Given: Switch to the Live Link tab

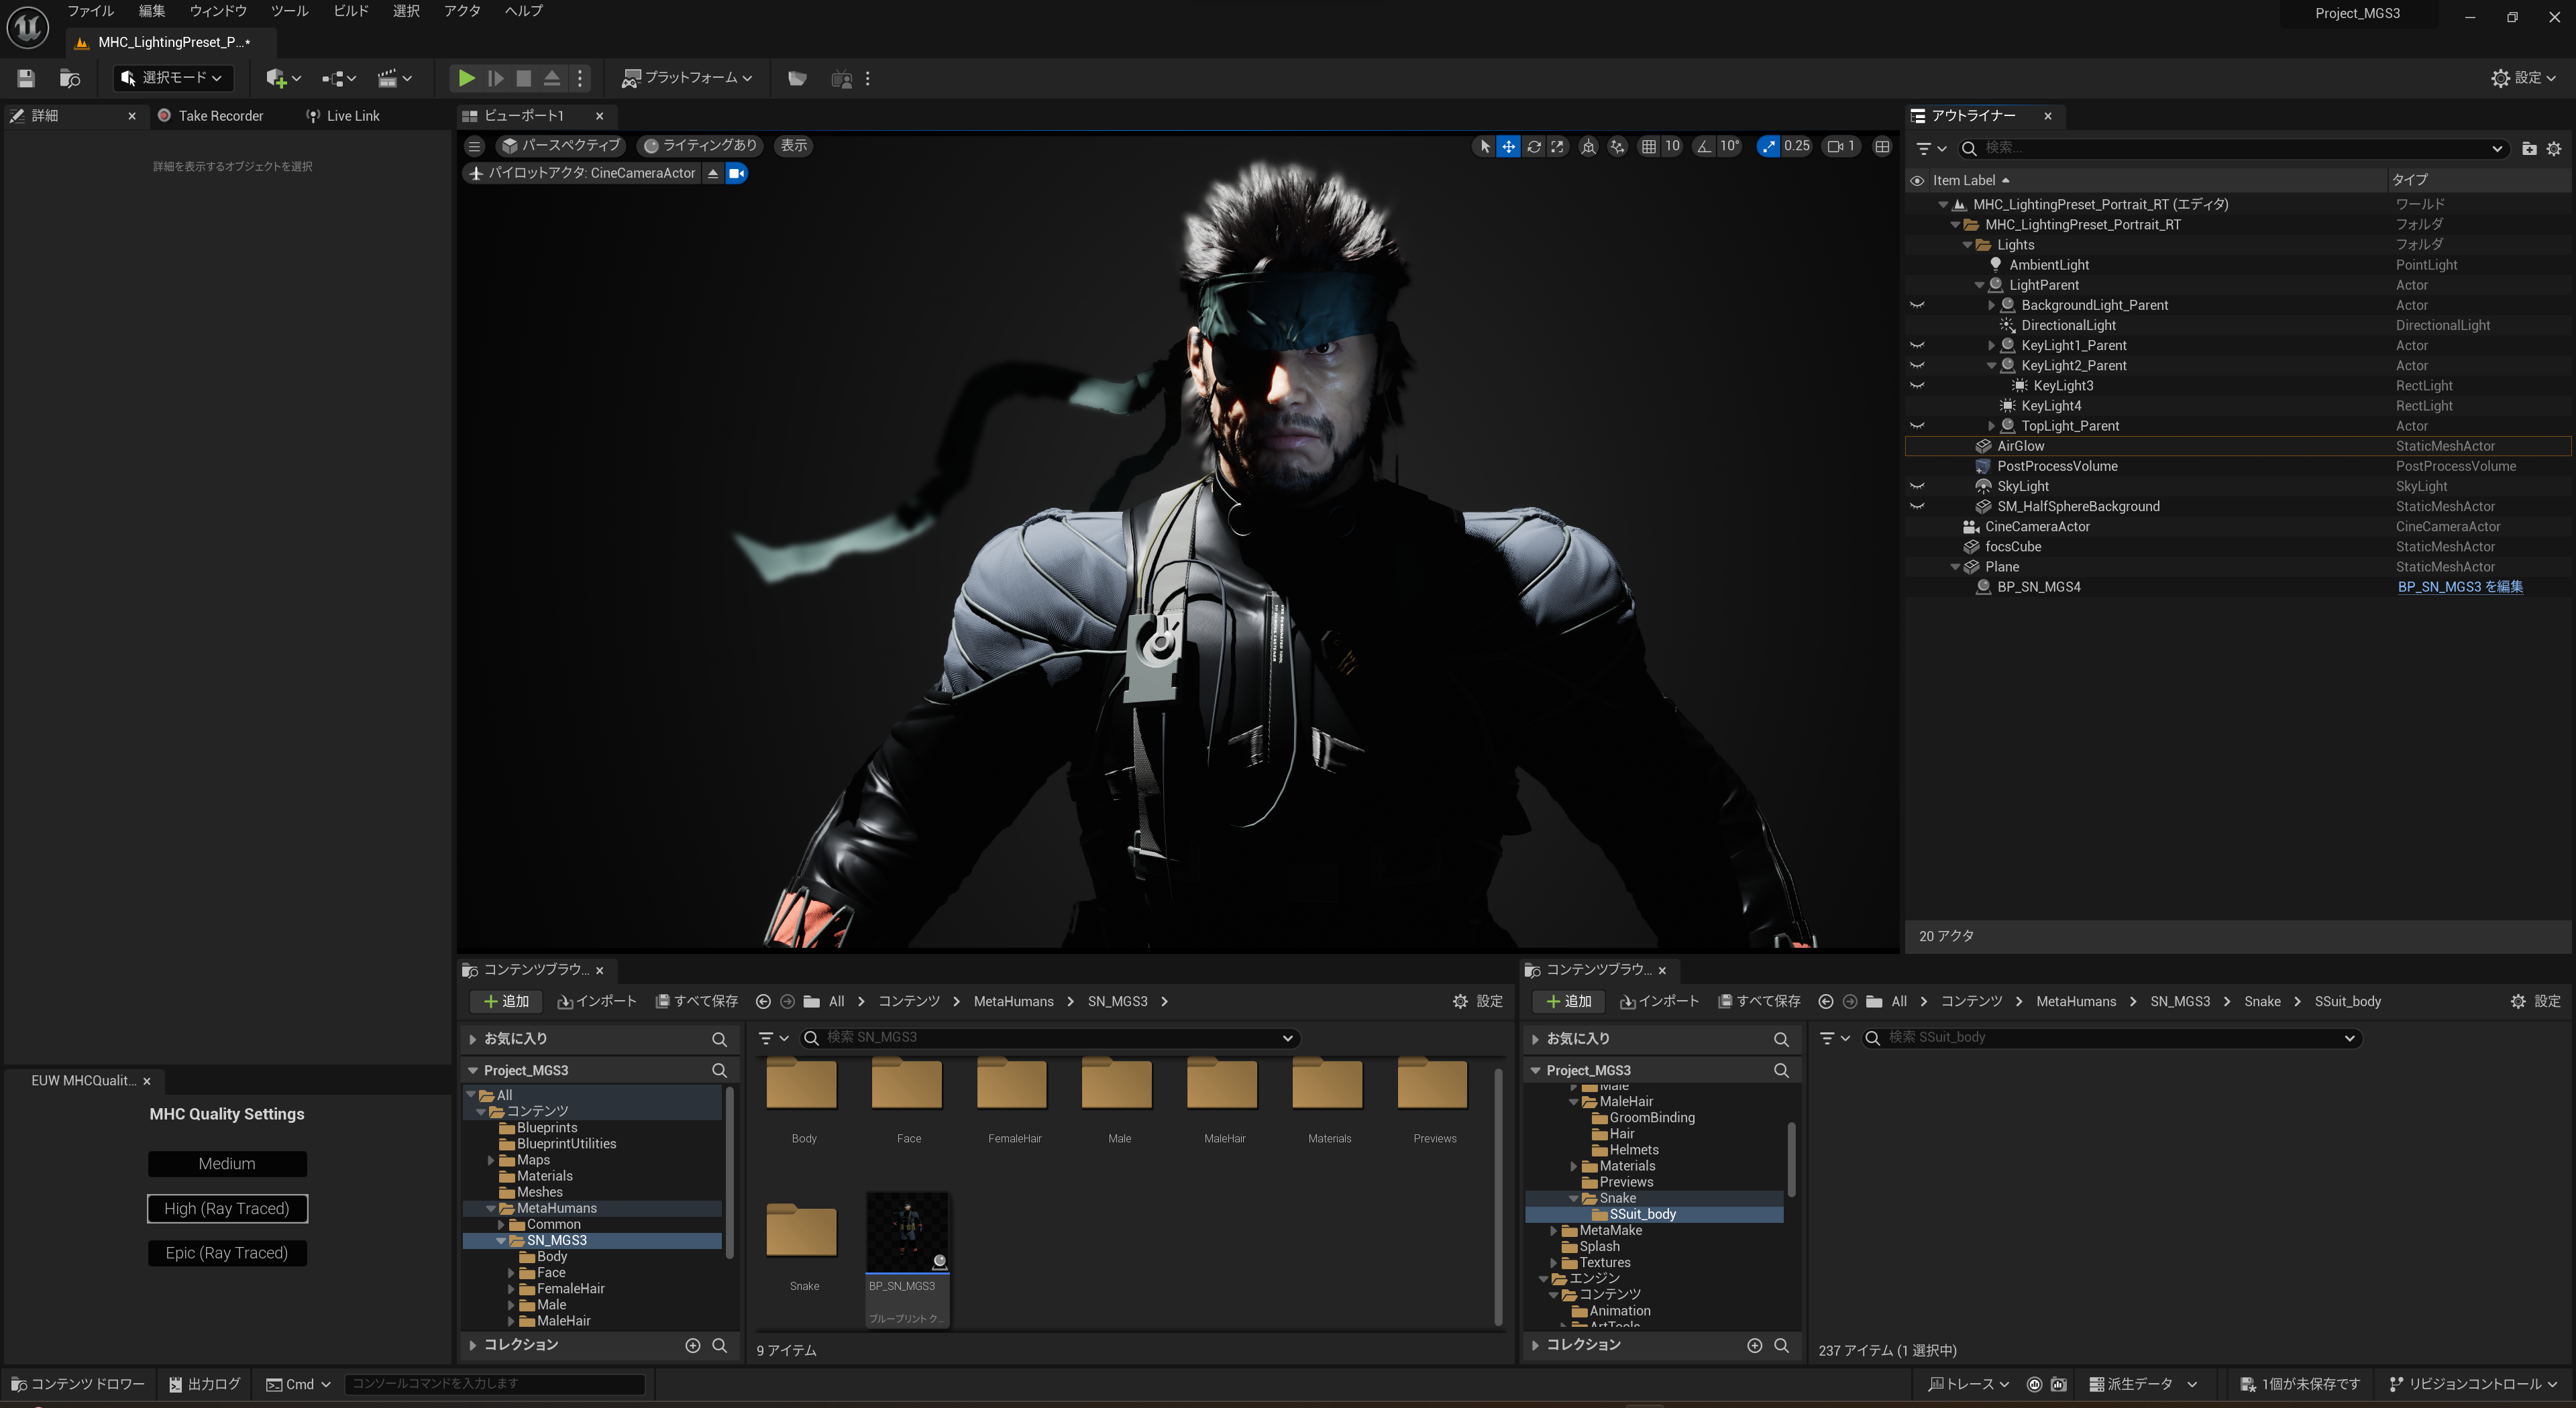Looking at the screenshot, I should pyautogui.click(x=343, y=116).
